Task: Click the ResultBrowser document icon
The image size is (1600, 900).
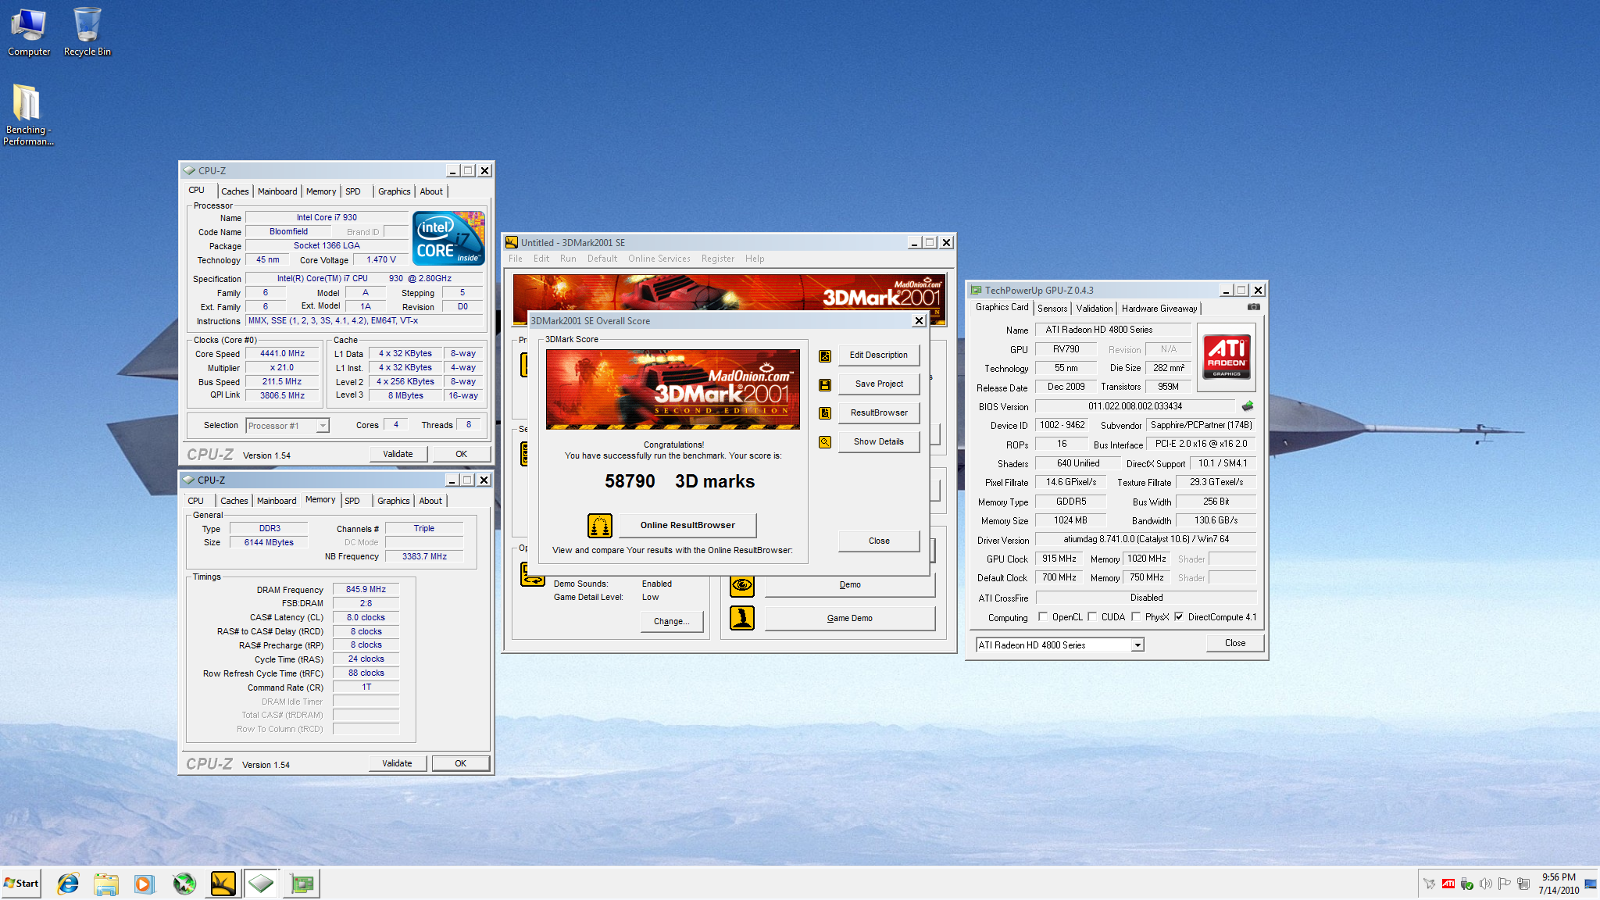Action: tap(825, 413)
